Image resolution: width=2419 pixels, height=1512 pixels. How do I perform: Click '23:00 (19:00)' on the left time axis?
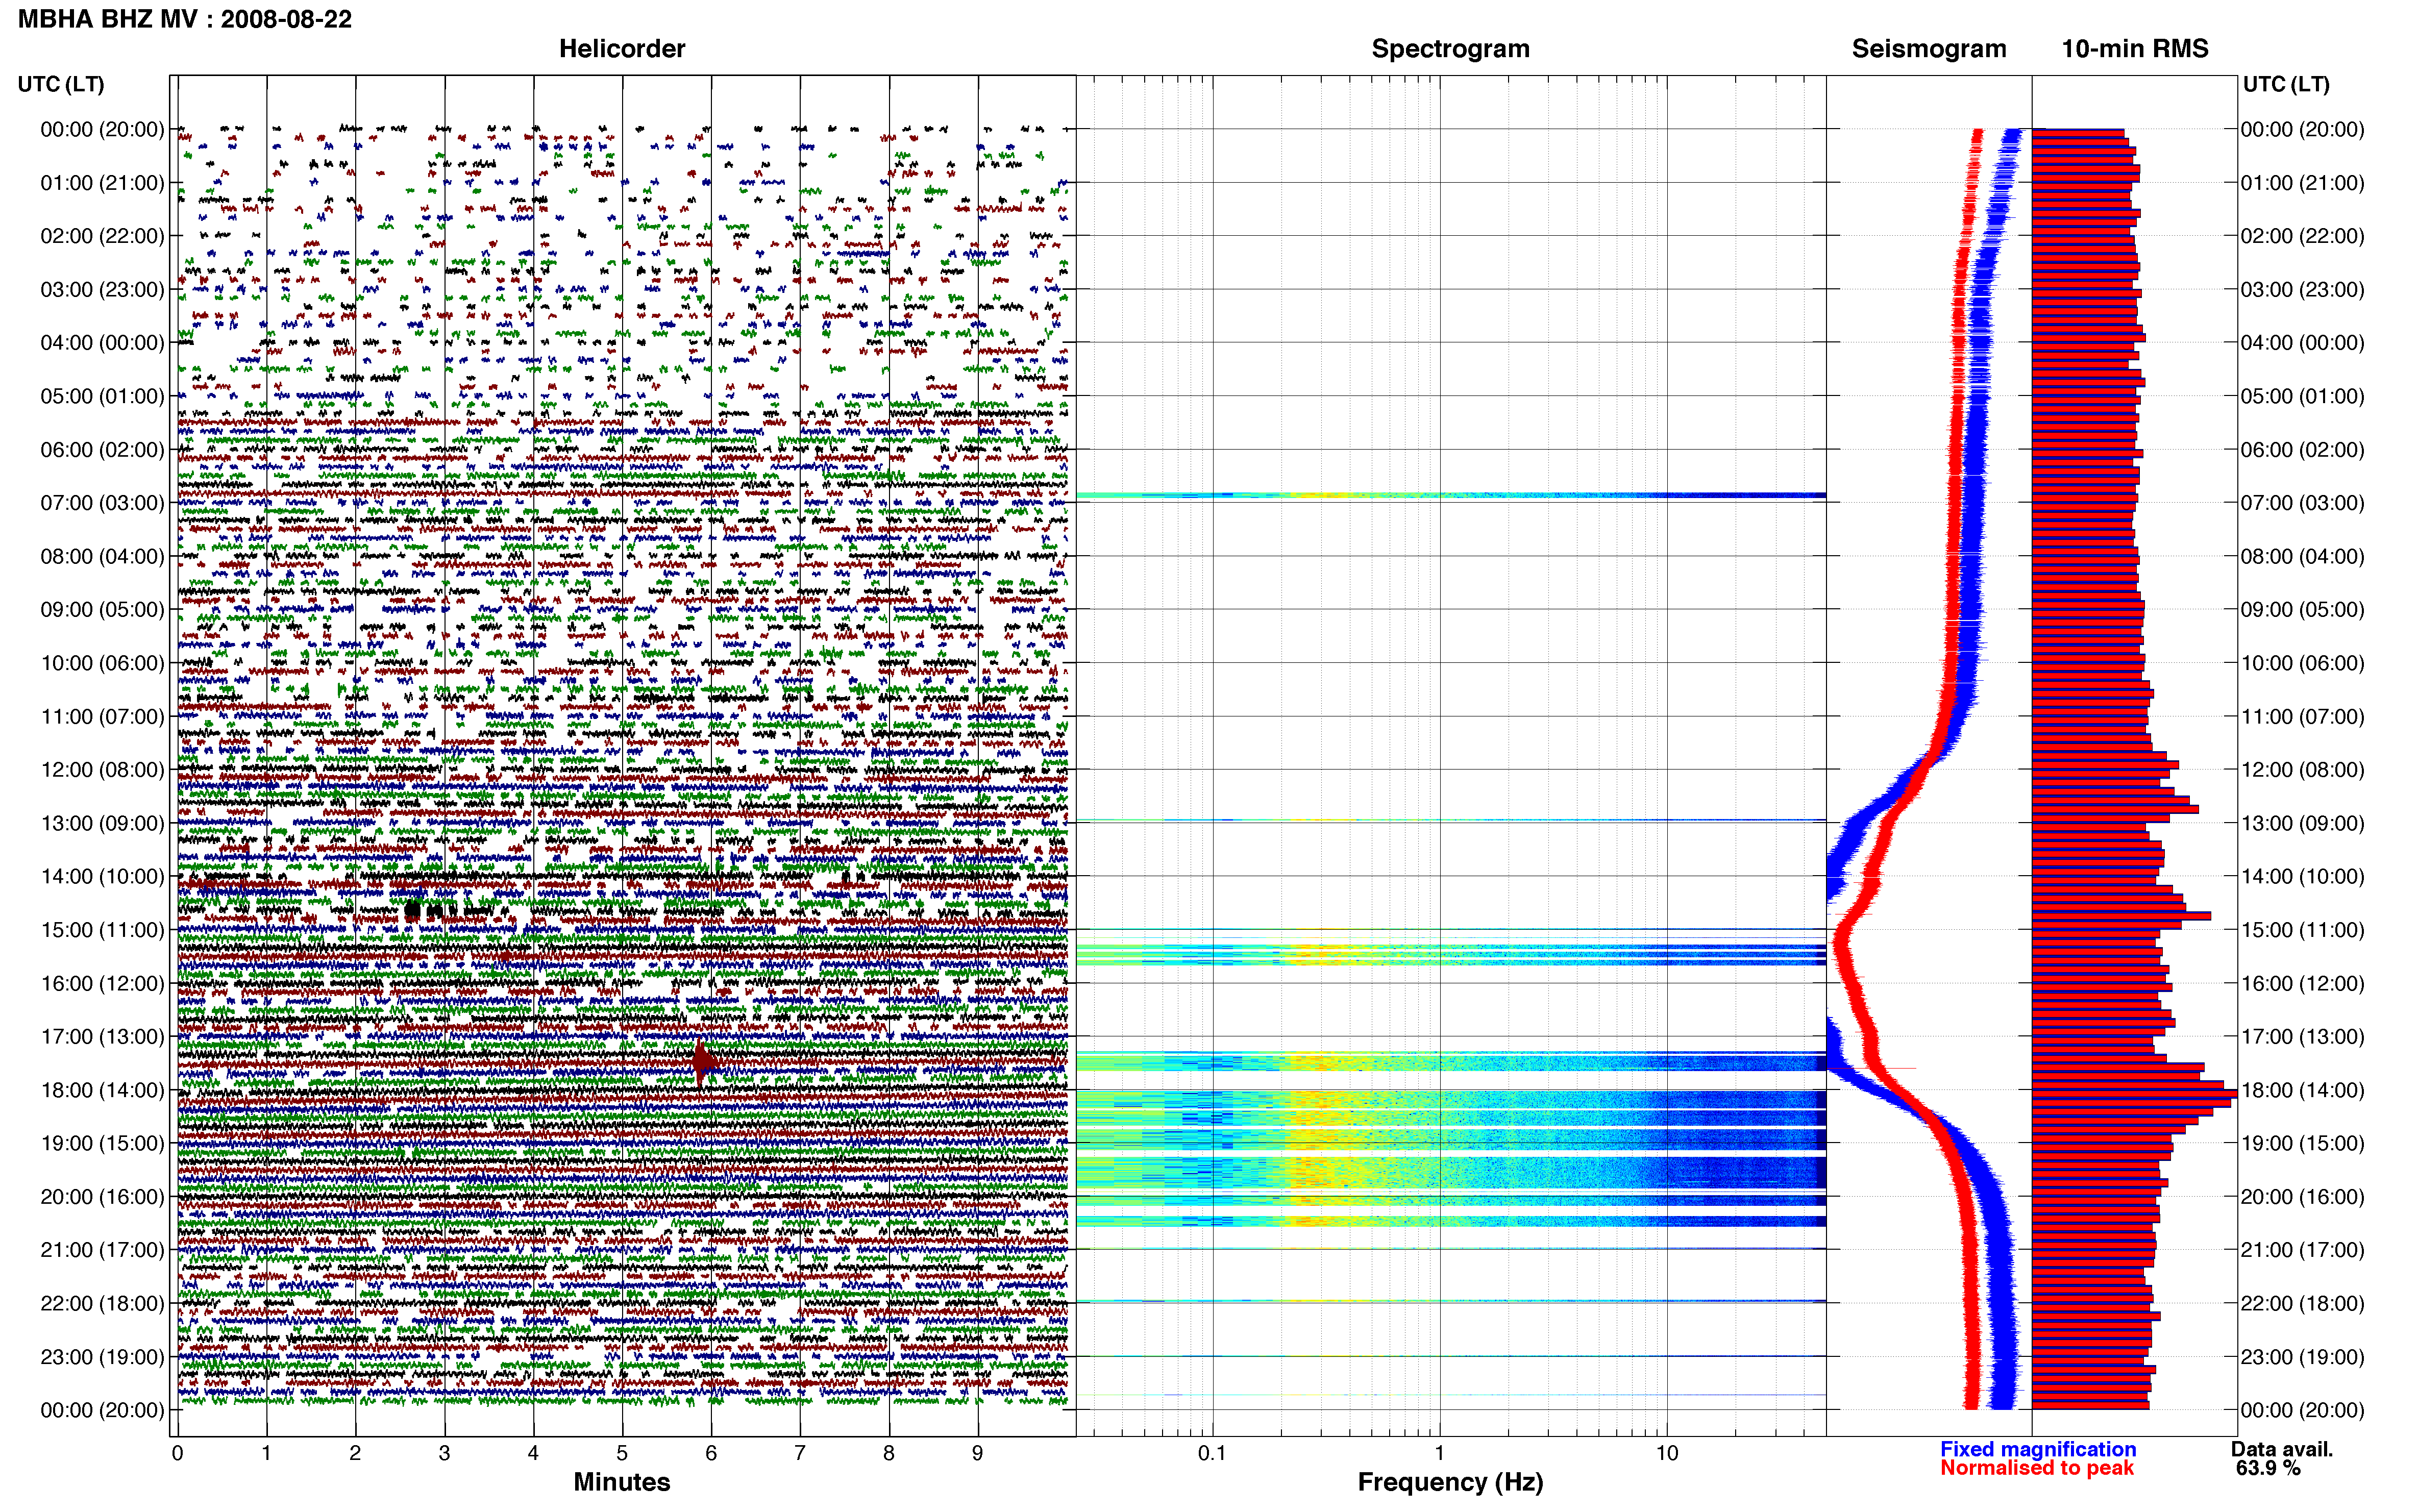pos(102,1357)
